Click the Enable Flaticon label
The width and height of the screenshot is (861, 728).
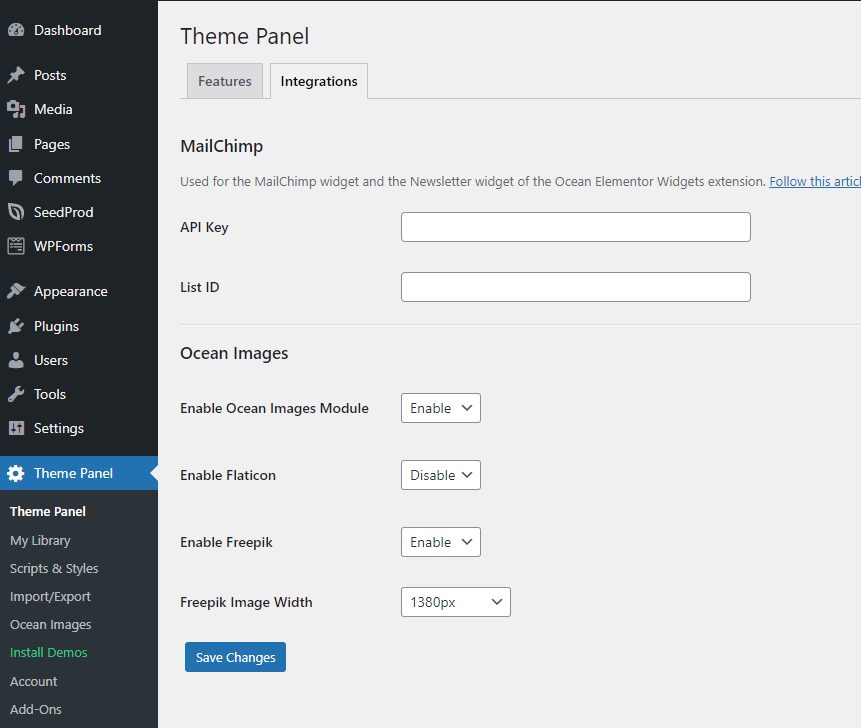point(228,475)
